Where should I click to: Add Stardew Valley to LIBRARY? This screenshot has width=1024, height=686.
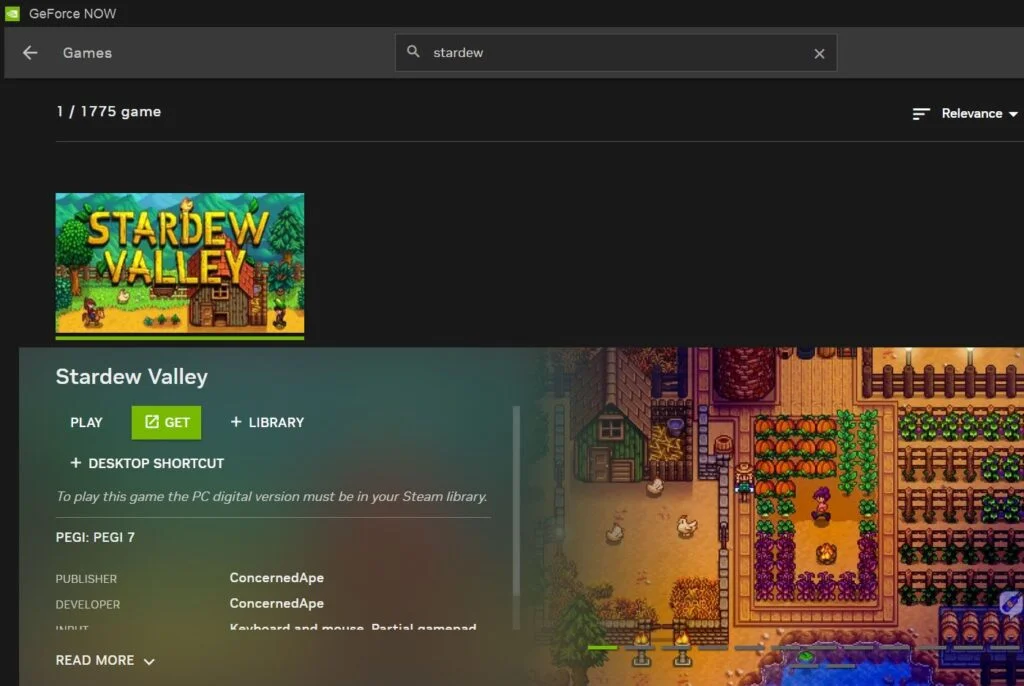click(x=267, y=423)
